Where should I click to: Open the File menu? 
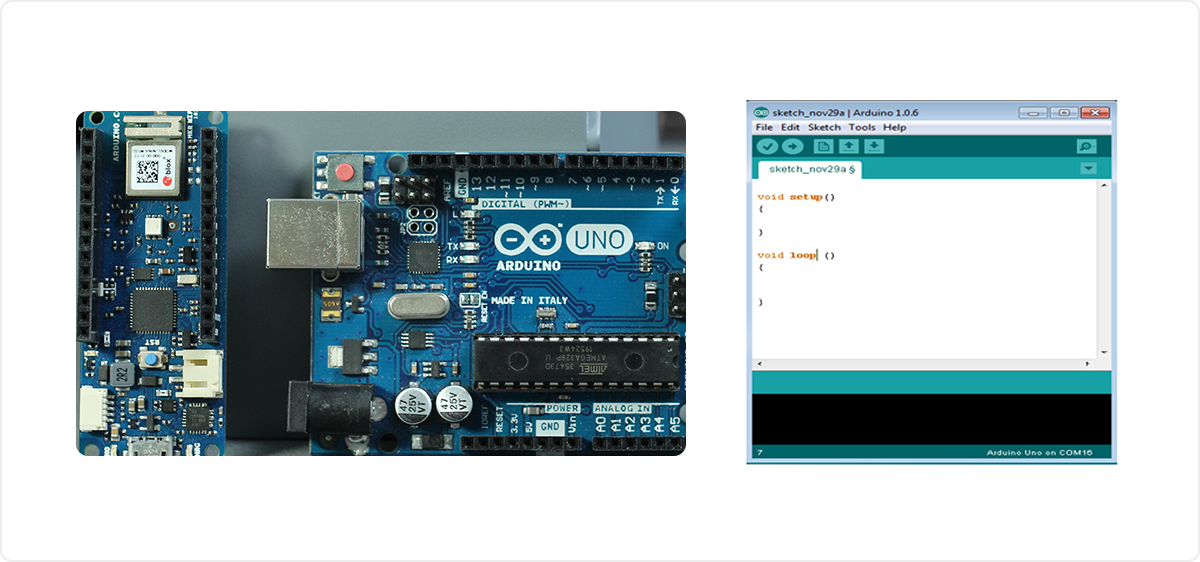coord(764,128)
